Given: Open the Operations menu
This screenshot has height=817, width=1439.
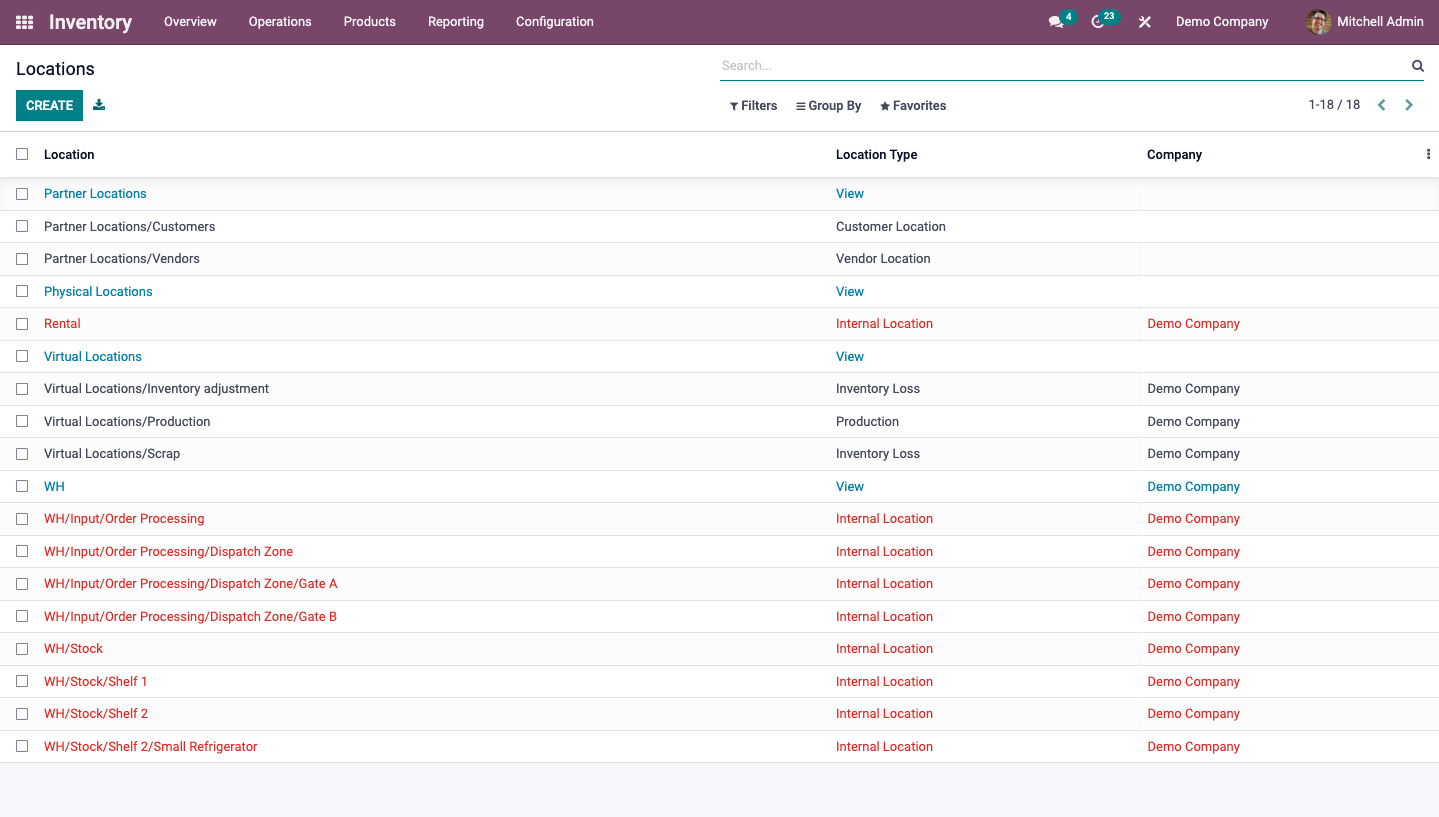Looking at the screenshot, I should [x=280, y=22].
